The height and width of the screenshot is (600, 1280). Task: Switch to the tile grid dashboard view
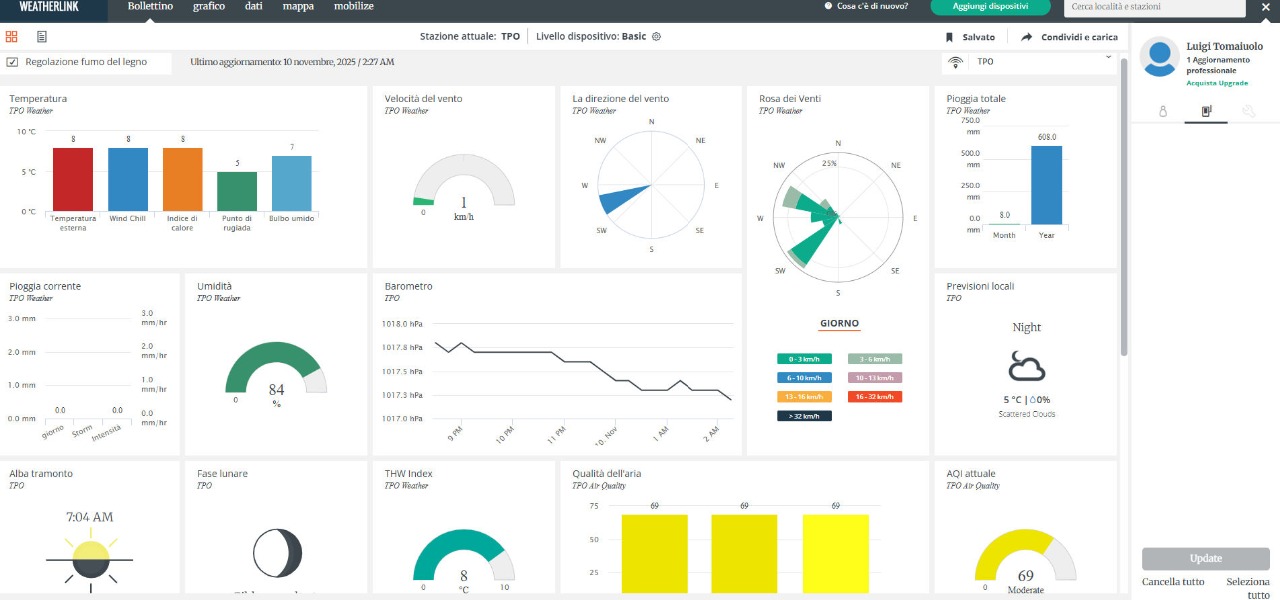pyautogui.click(x=12, y=37)
